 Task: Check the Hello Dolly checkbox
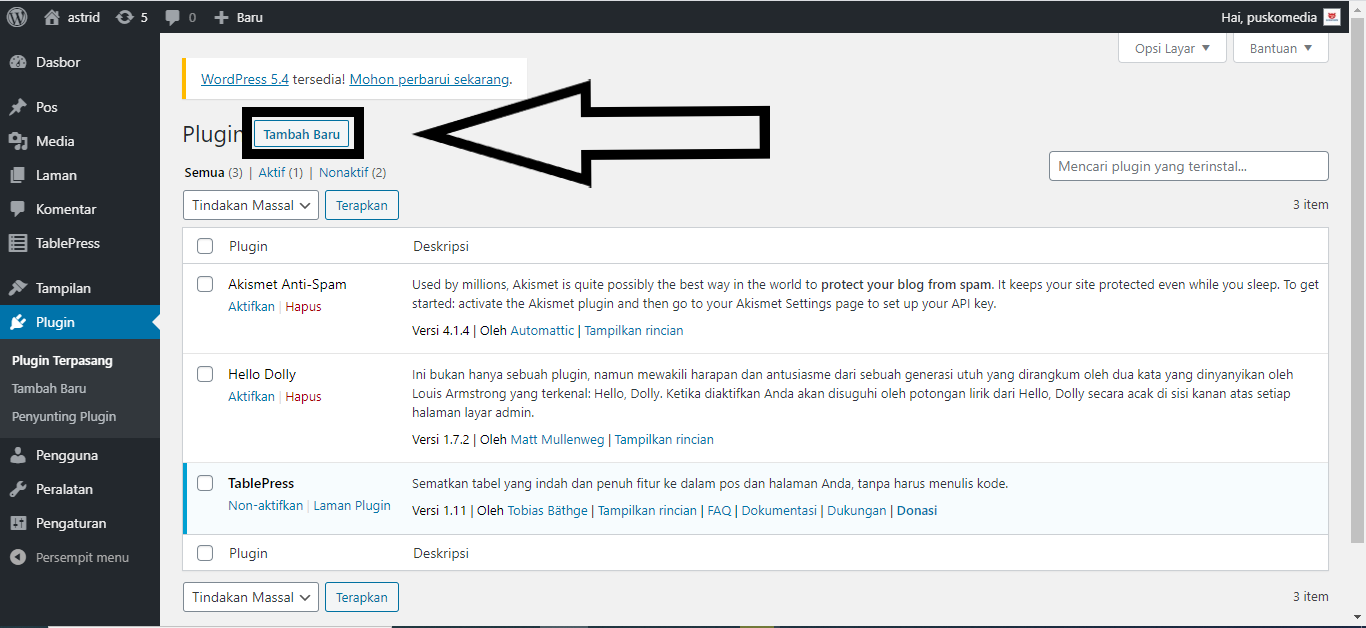[x=205, y=374]
